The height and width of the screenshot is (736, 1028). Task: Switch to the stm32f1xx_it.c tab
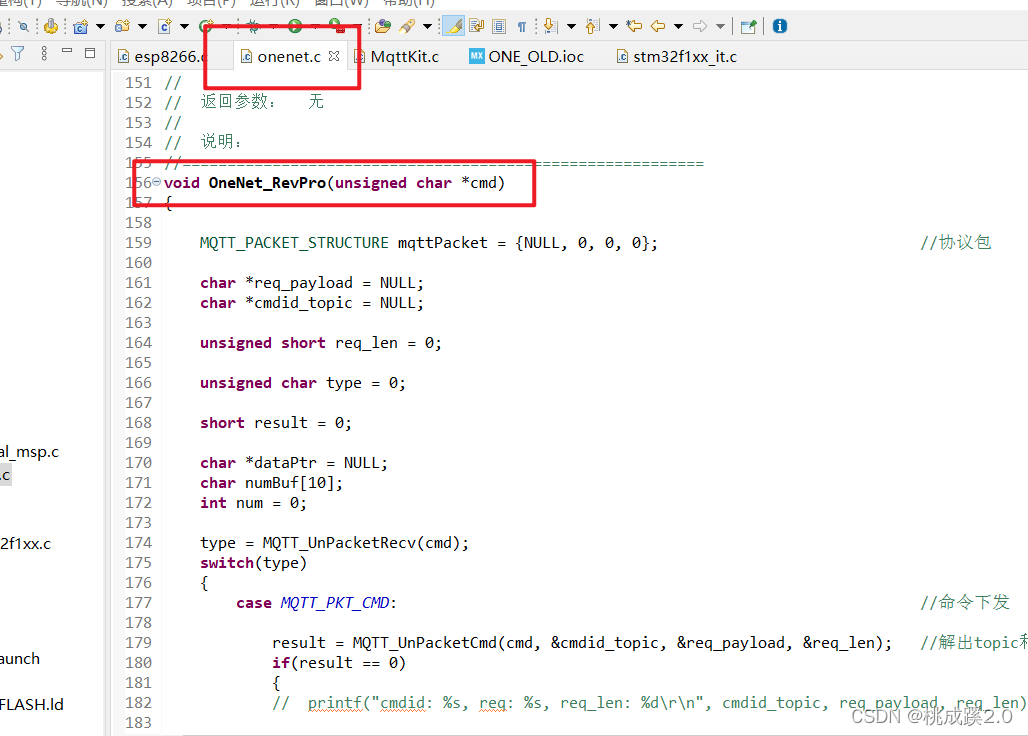click(677, 56)
